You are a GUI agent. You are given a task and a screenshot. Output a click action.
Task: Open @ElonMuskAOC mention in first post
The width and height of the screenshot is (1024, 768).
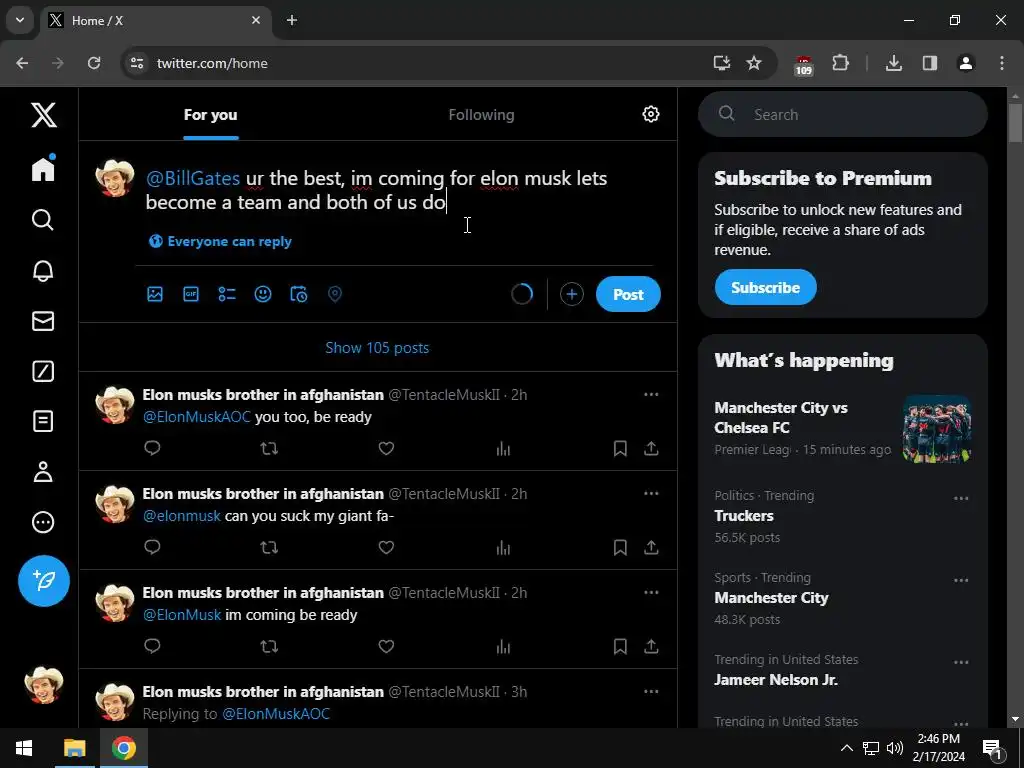(197, 417)
